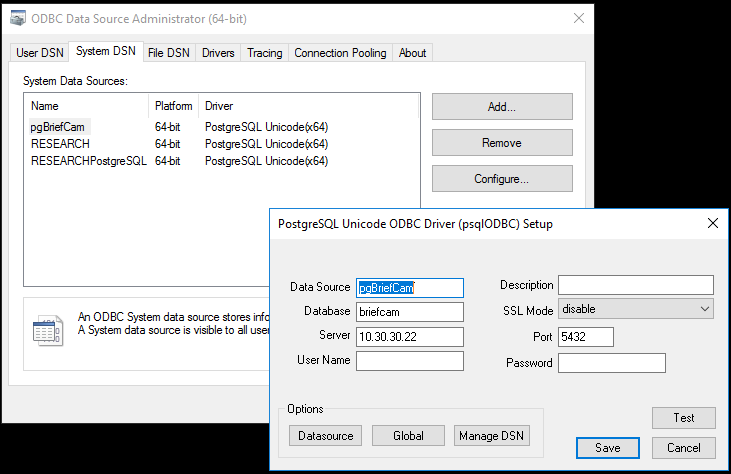Open Datasource options

coord(325,436)
